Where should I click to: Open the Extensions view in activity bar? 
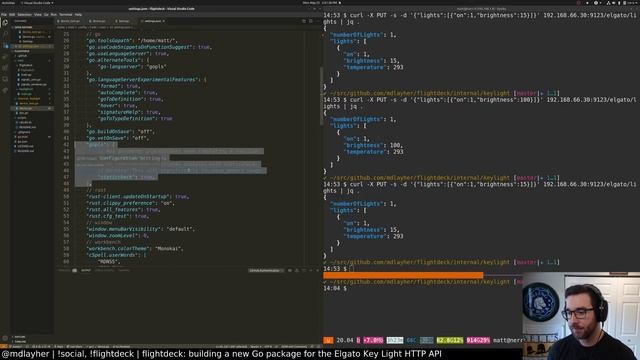click(5, 68)
